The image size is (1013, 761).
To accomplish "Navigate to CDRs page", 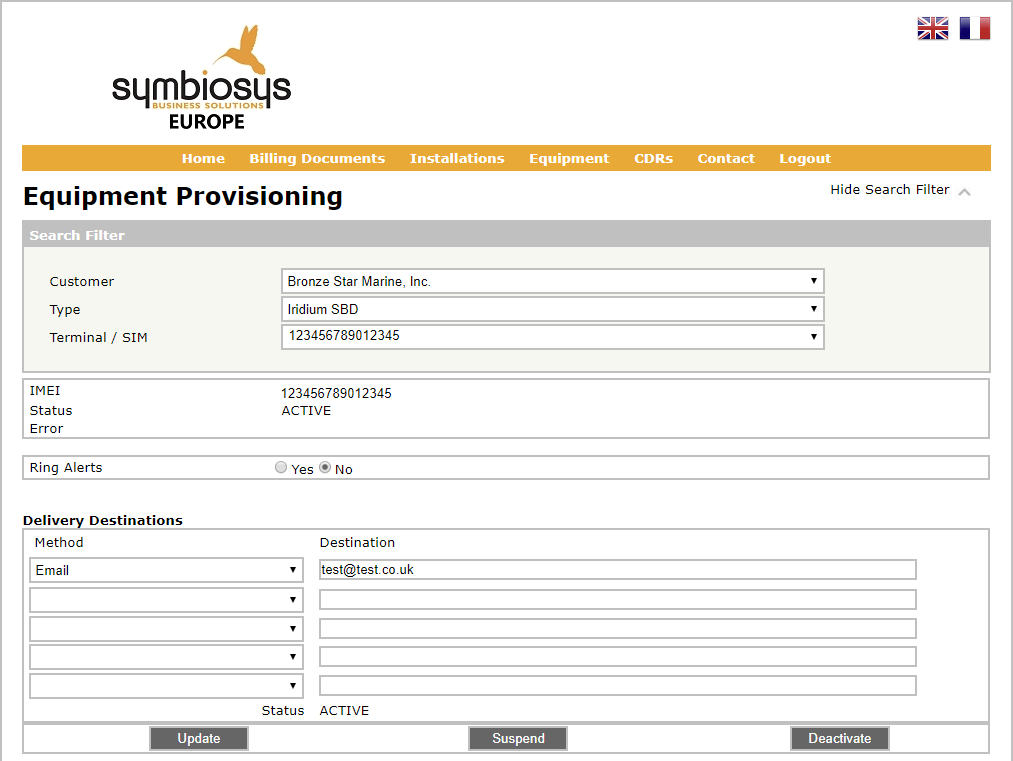I will pos(653,158).
